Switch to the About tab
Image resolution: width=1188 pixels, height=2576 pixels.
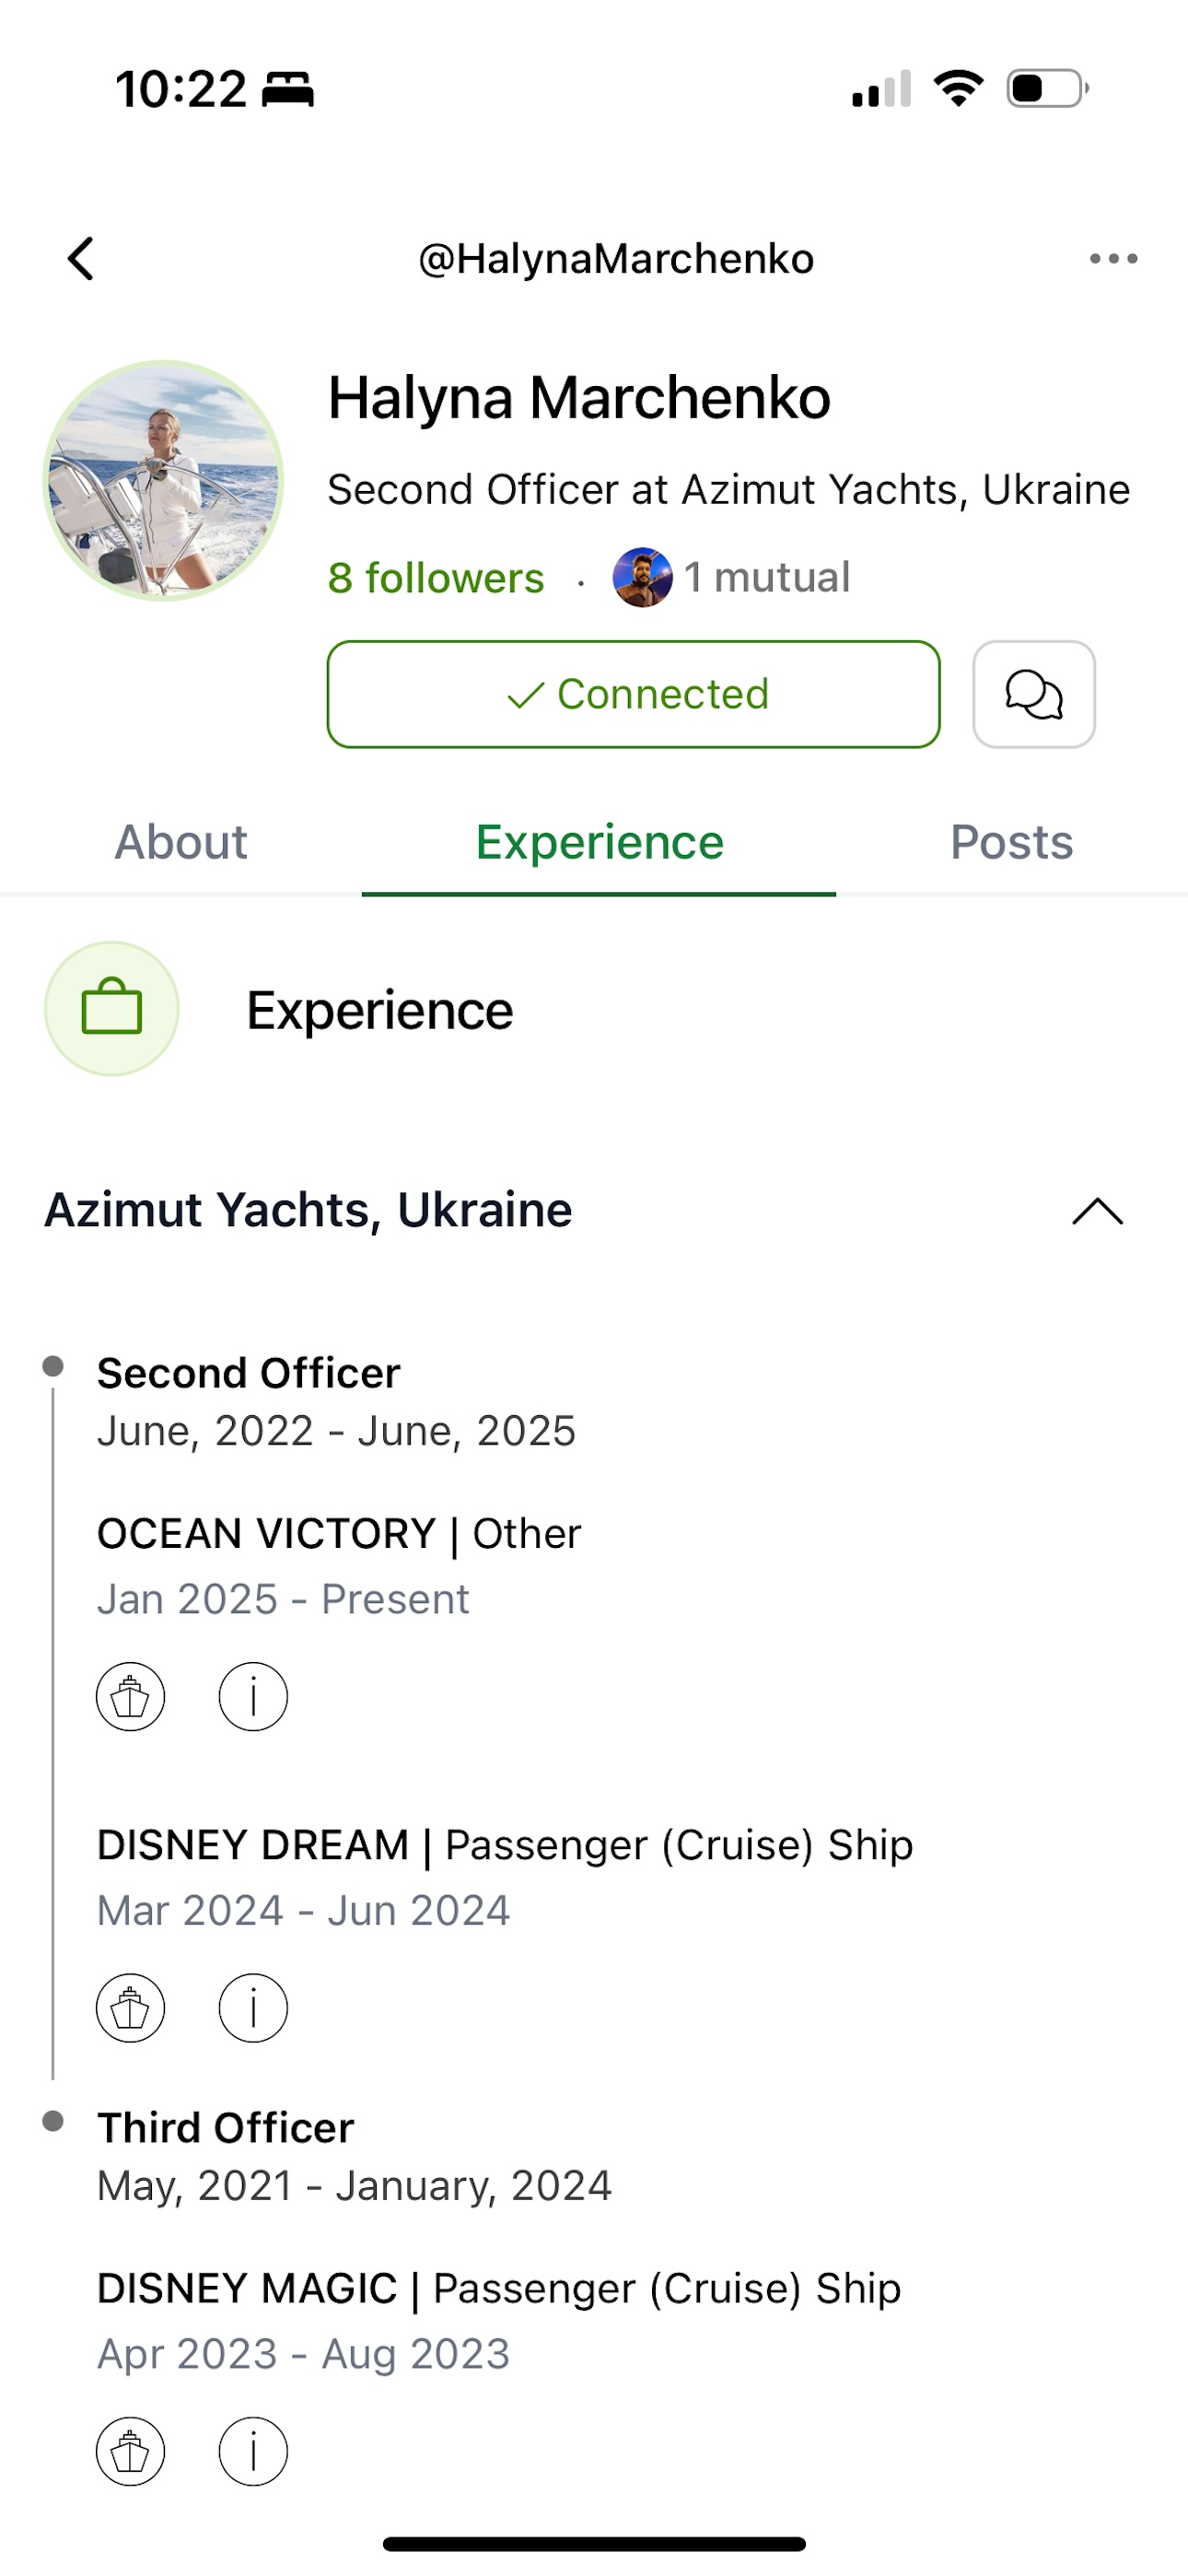181,842
